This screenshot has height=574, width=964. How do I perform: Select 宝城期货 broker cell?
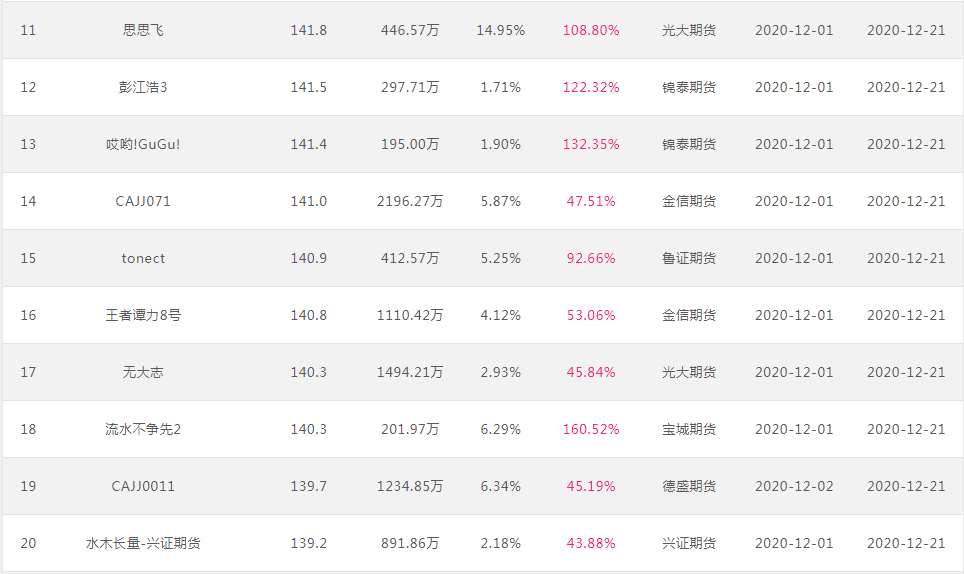click(689, 430)
